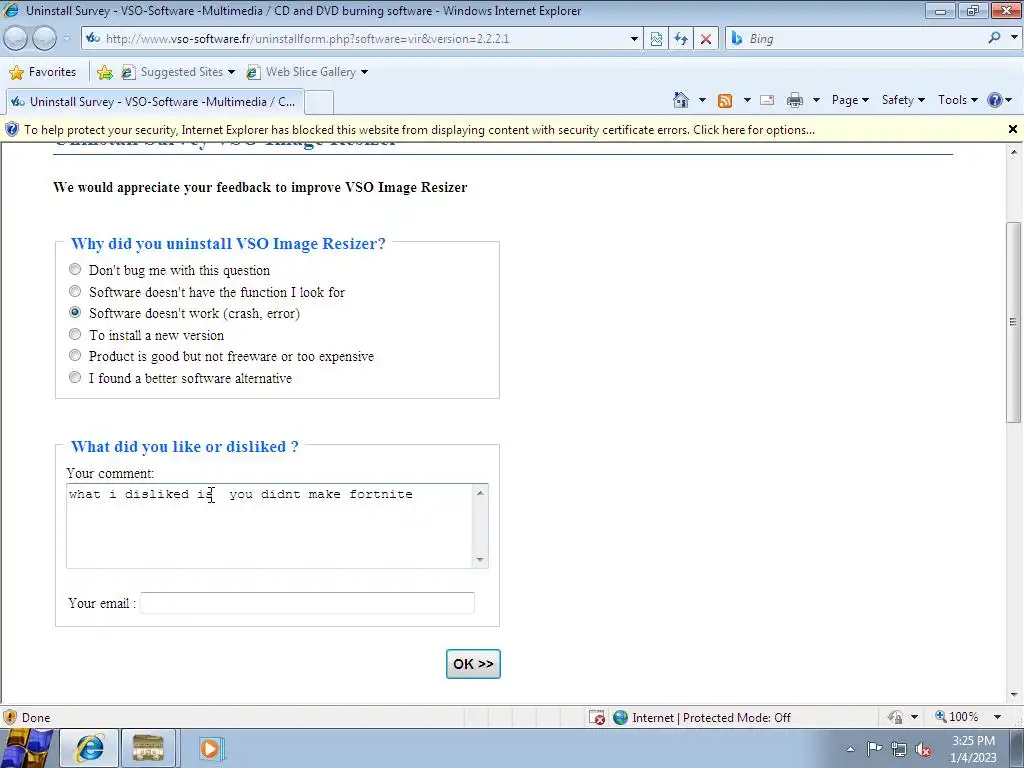Click the status bar security shield icon
Screen dimensions: 1024x768
pyautogui.click(x=10, y=717)
